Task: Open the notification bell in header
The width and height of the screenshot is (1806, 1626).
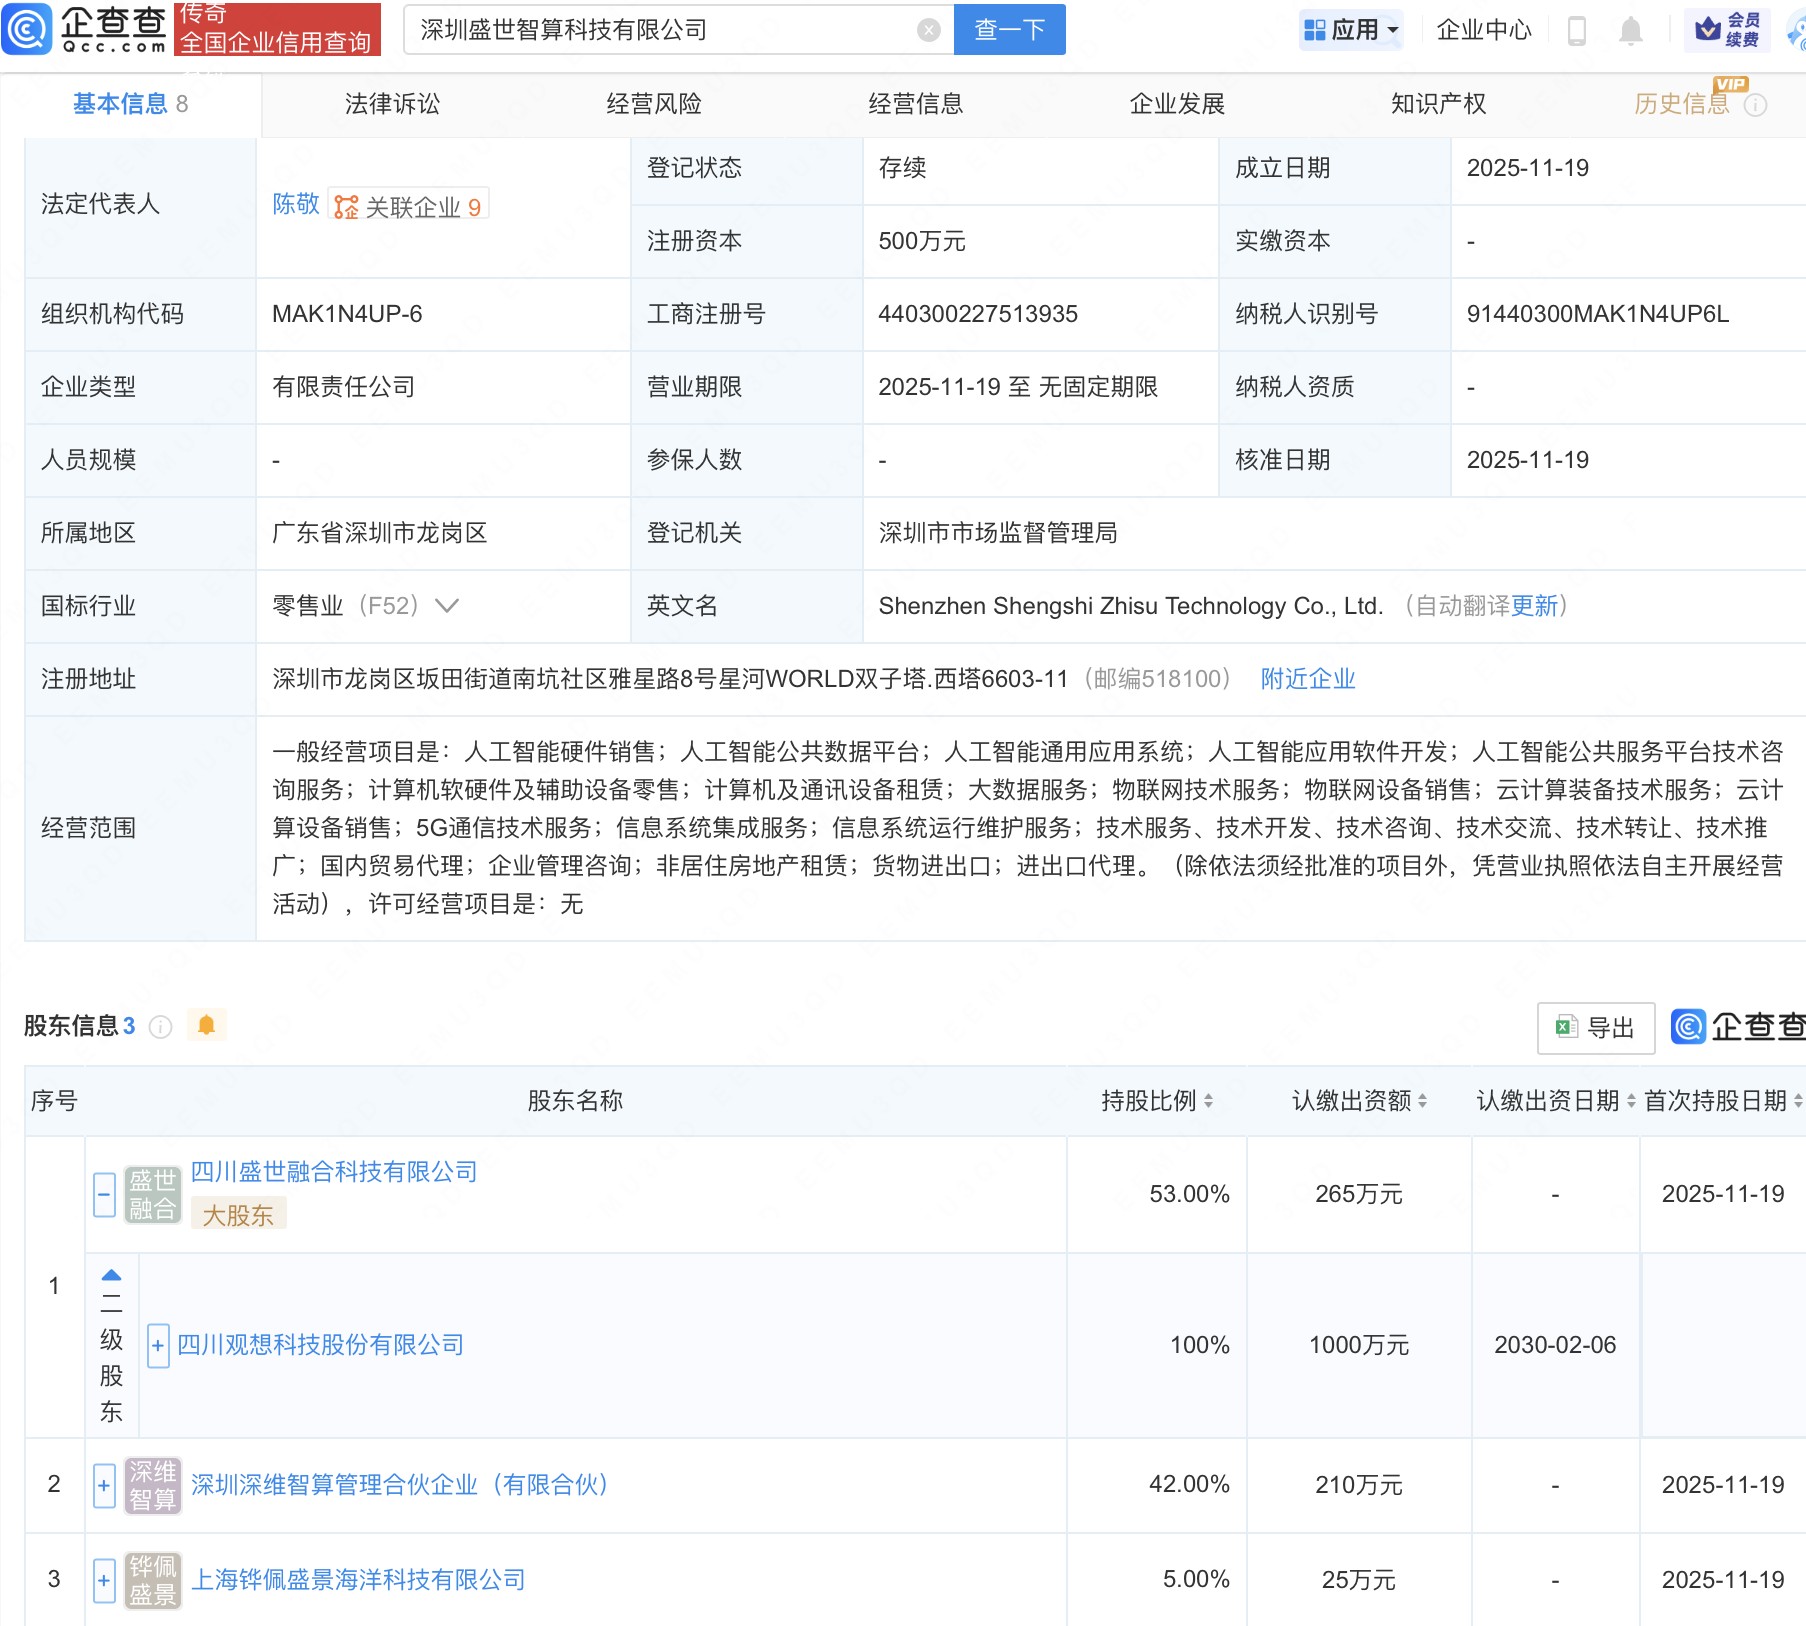Action: click(1630, 31)
